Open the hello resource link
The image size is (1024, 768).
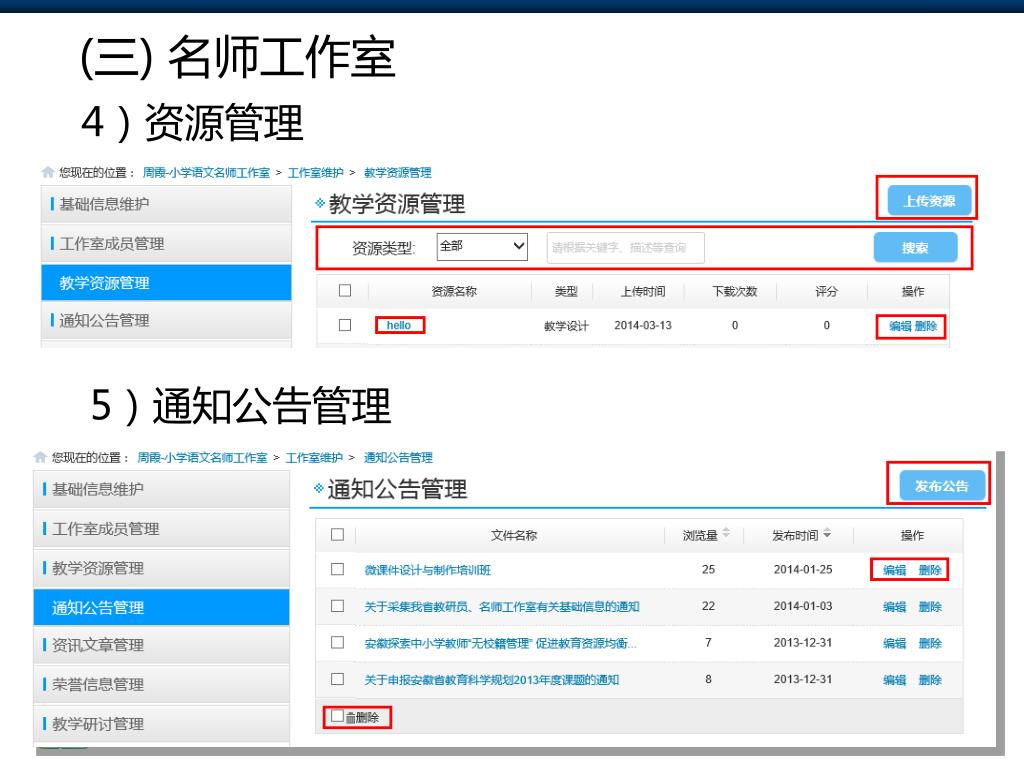[399, 325]
